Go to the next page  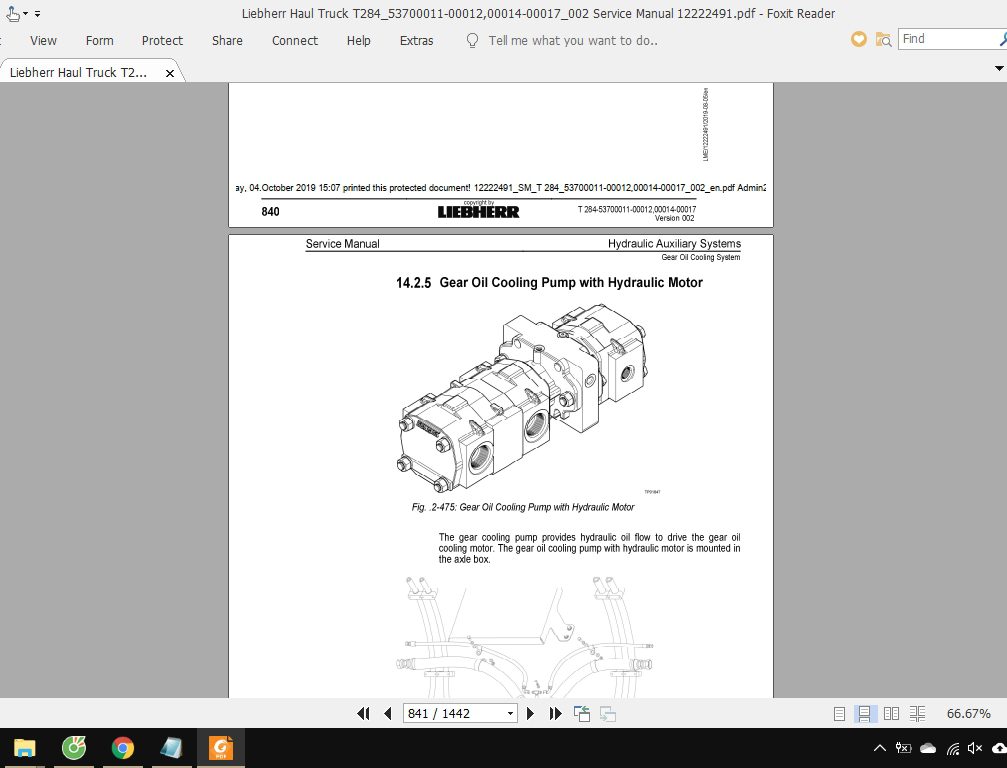pos(530,713)
